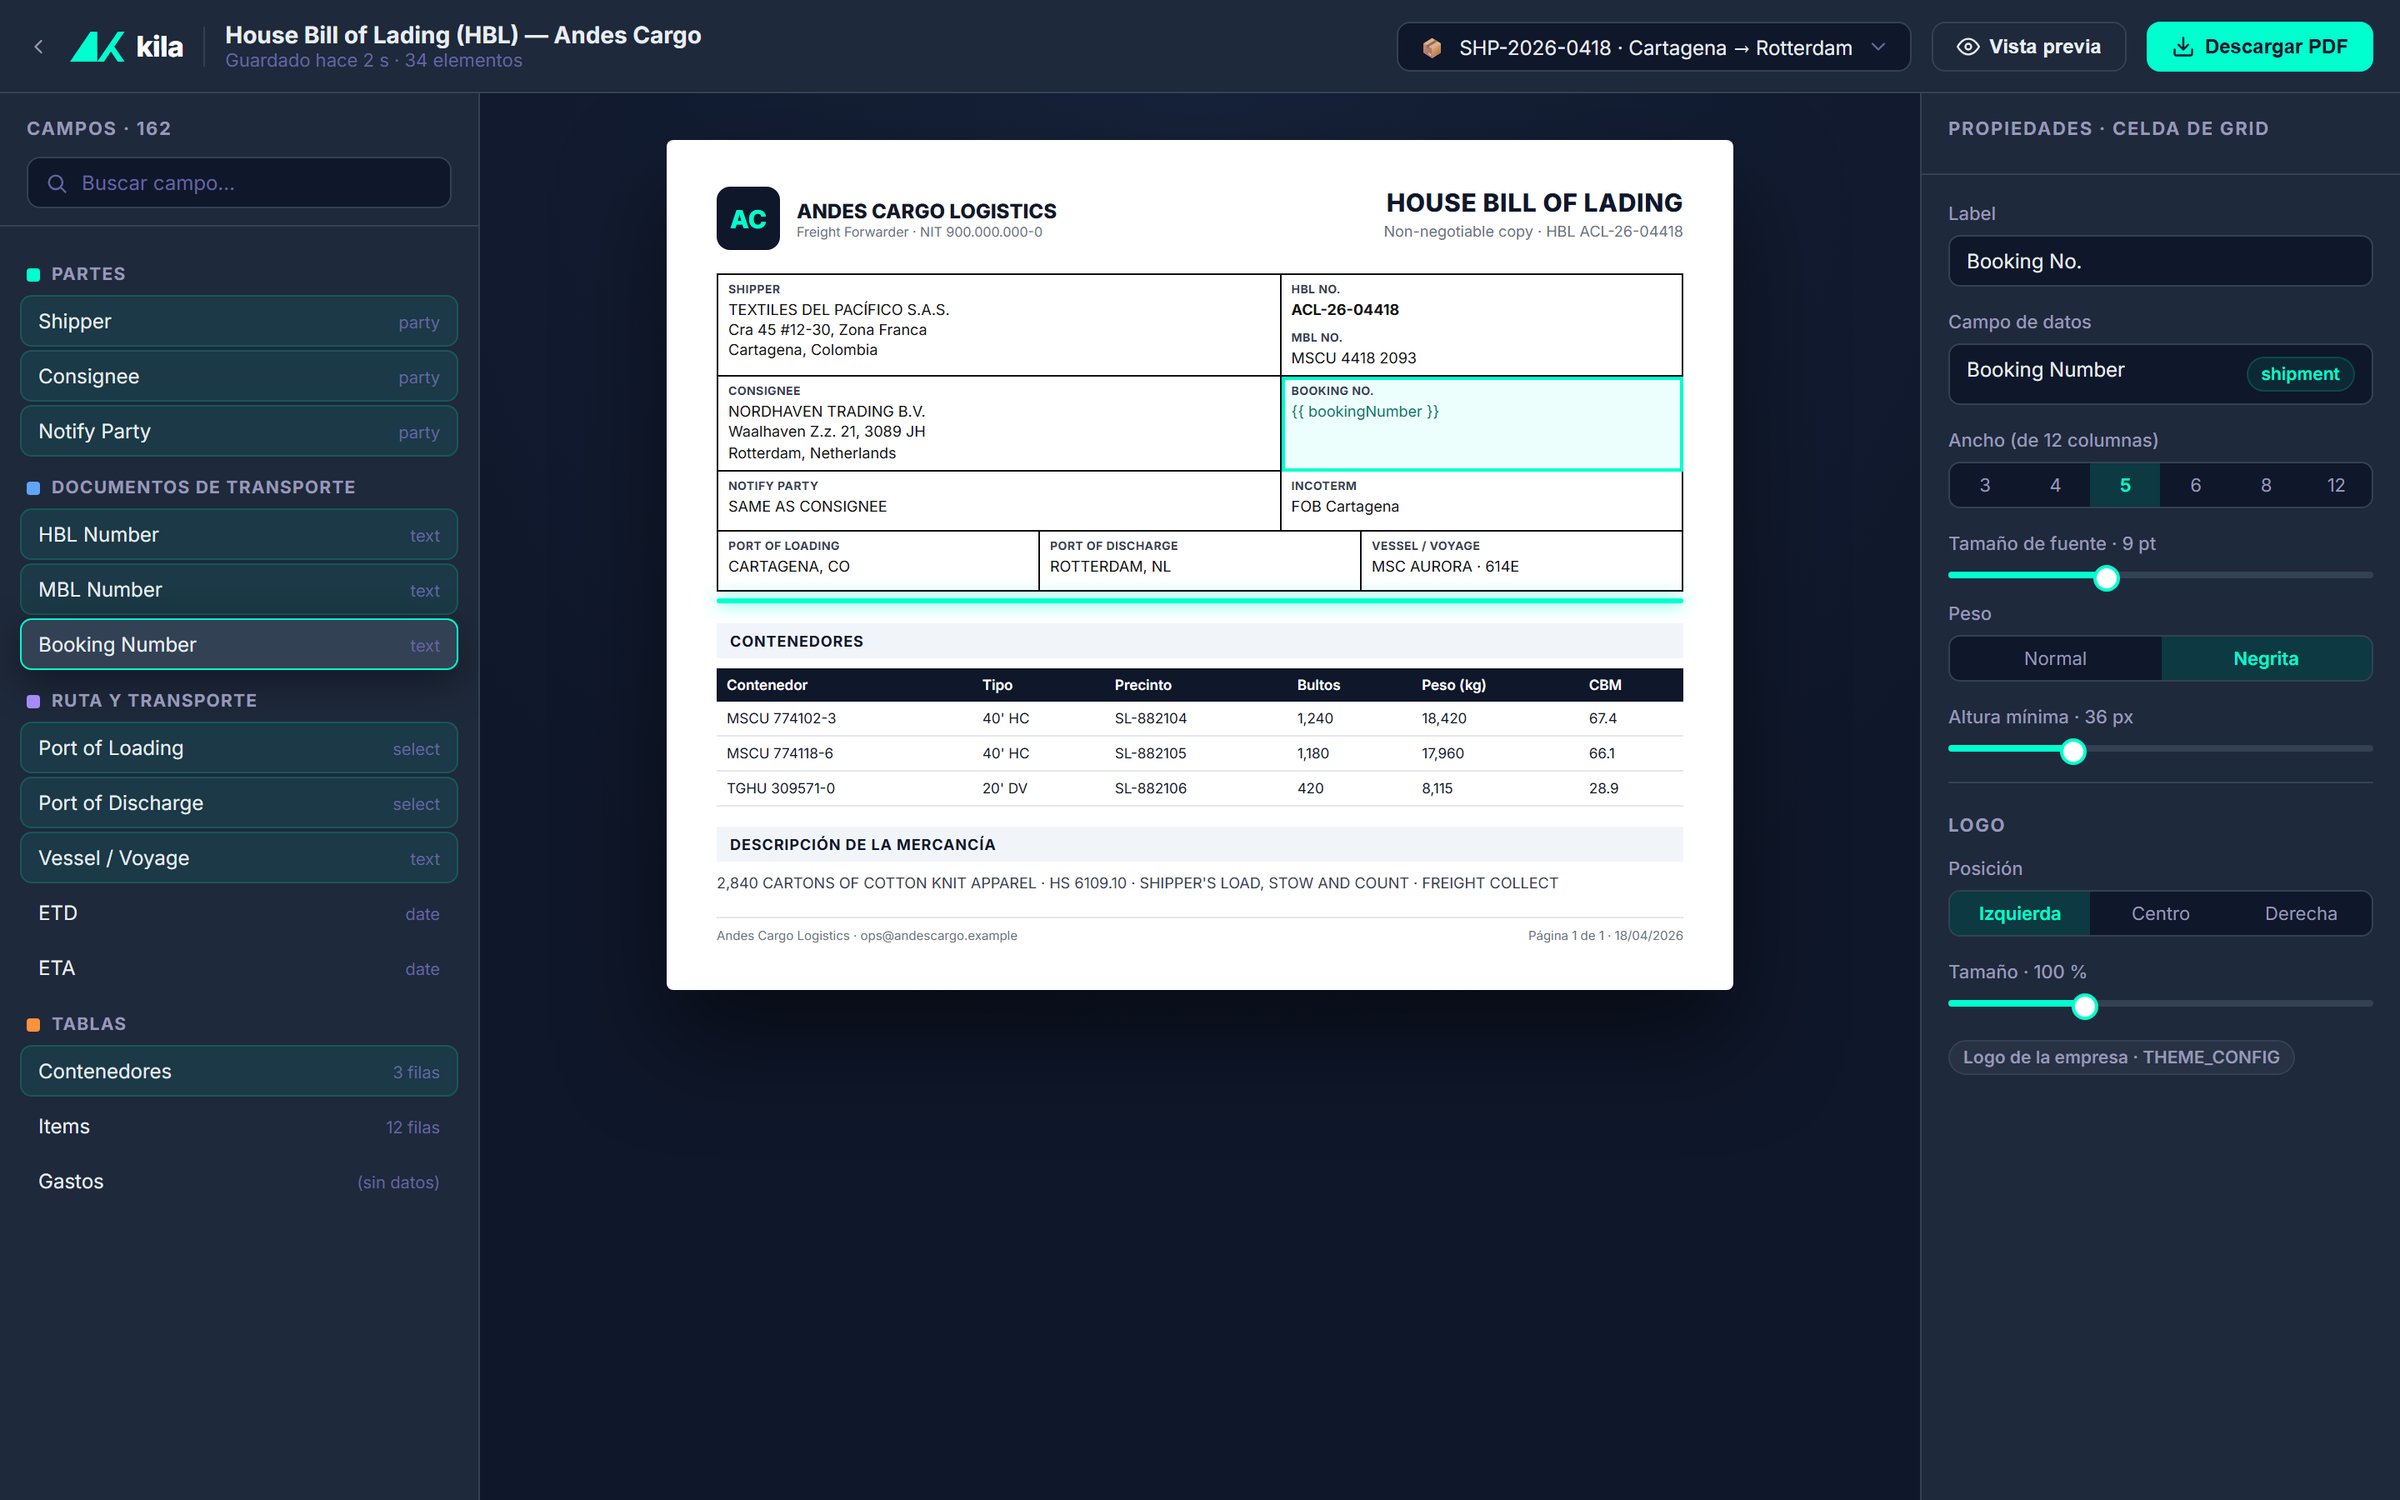2400x1500 pixels.
Task: Click the Incoterm cell in document
Action: click(x=1481, y=500)
